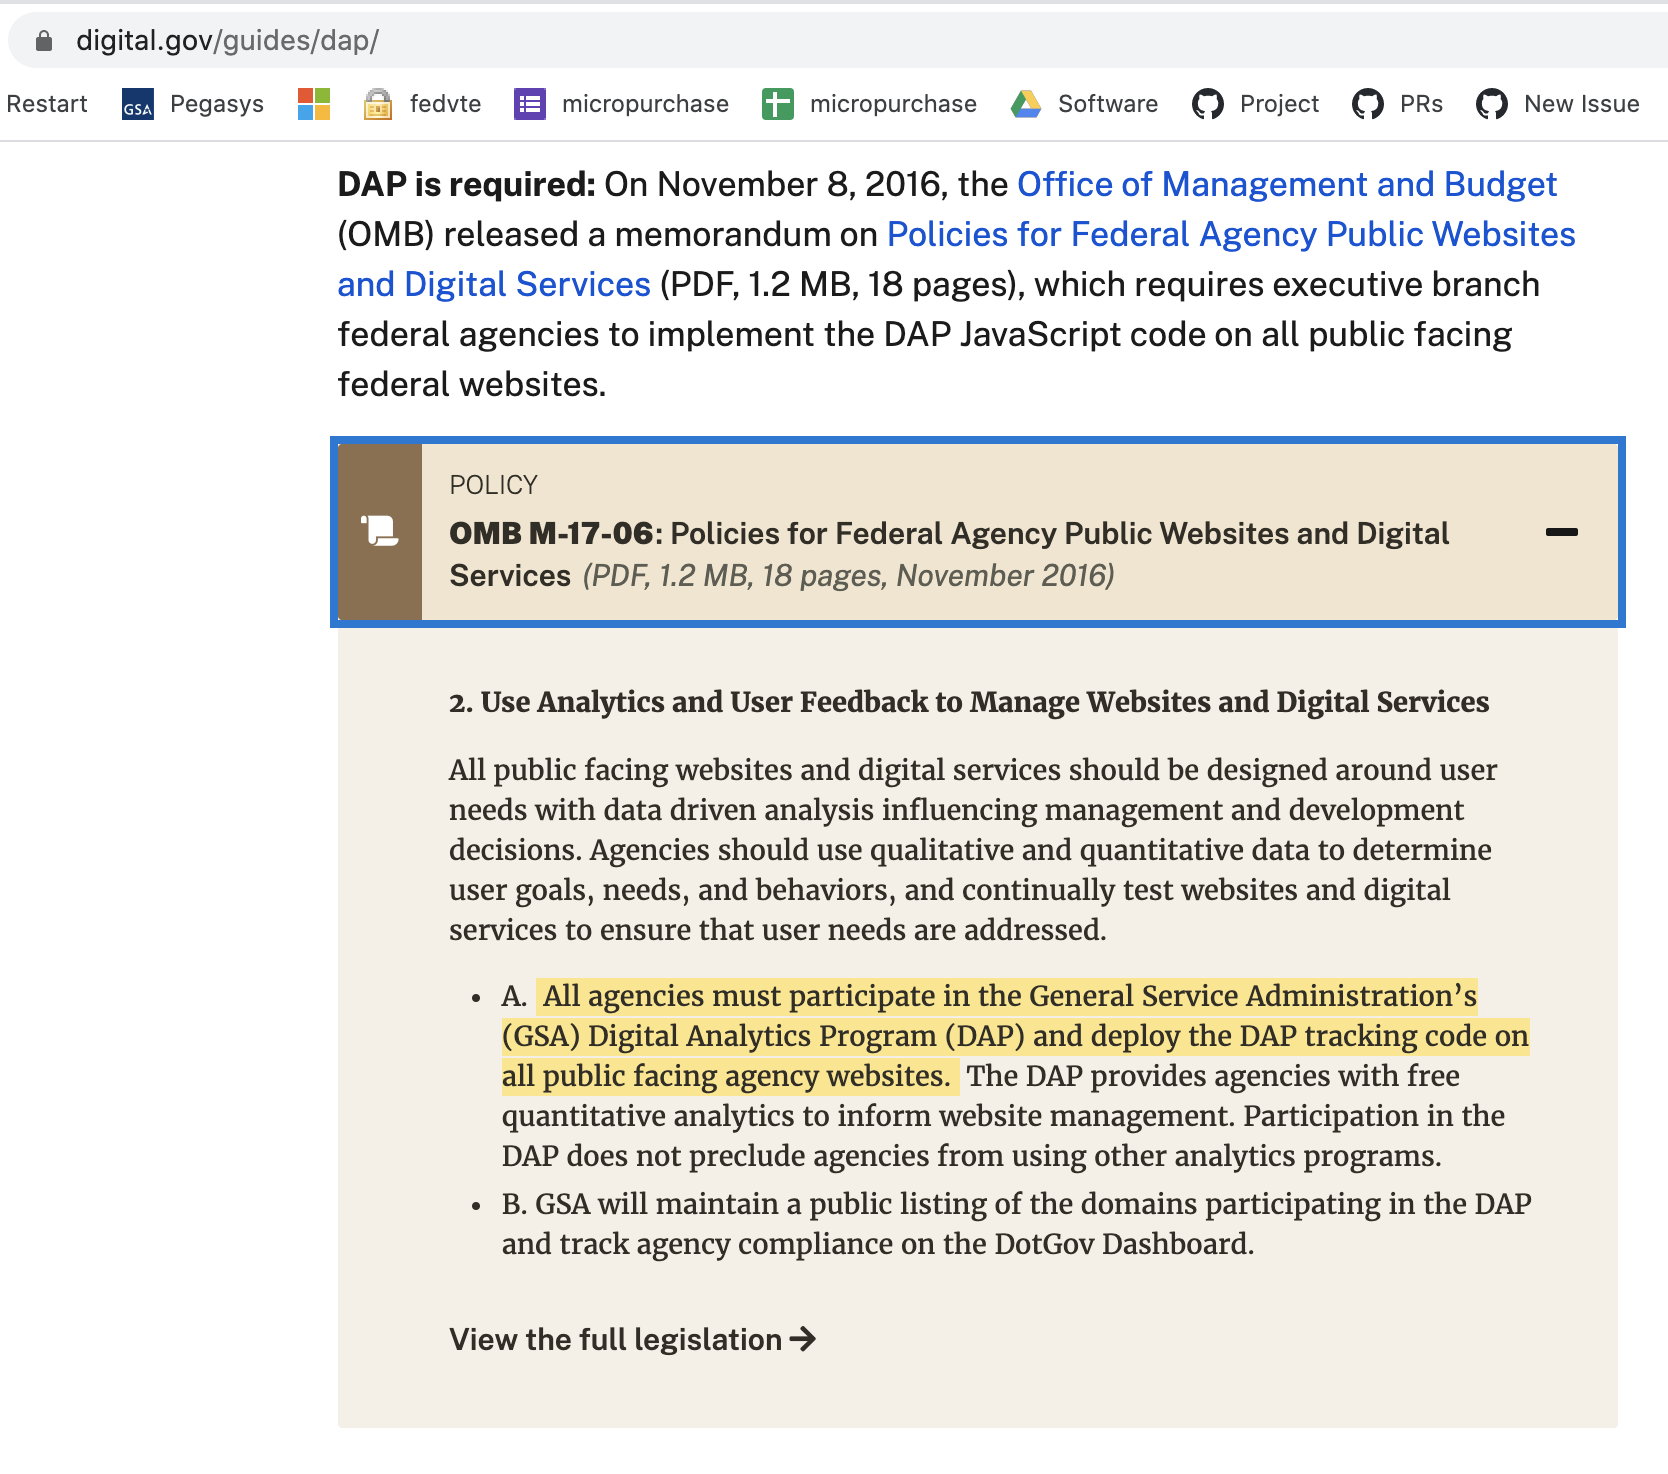Click the GitHub icon beside Project

click(x=1208, y=104)
